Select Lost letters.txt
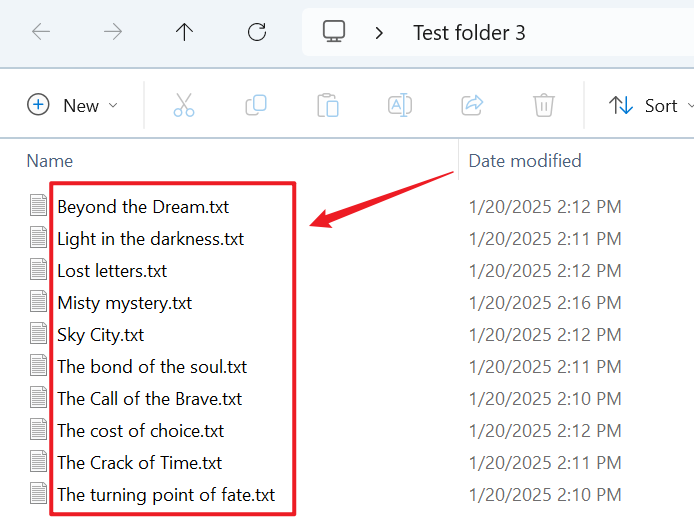Screen dimensions: 694x532 pyautogui.click(x=112, y=271)
